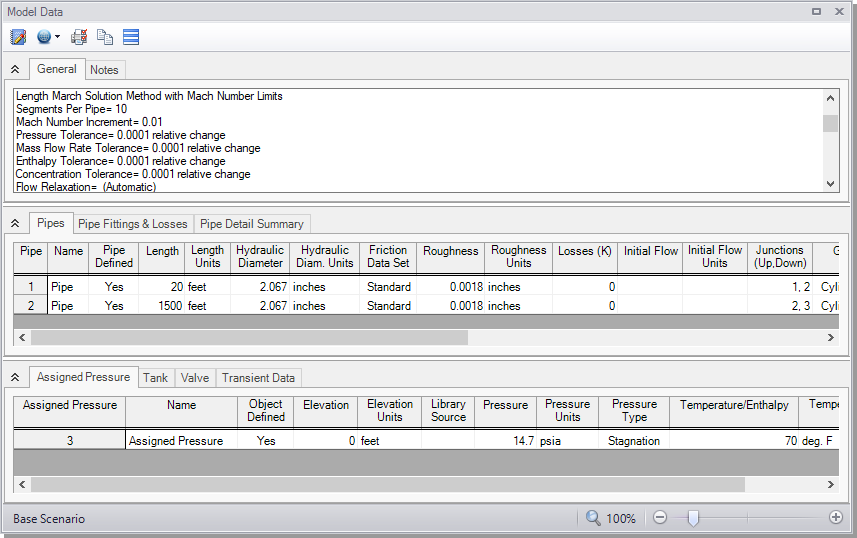Click the 14.7 pressure value cell

point(506,441)
